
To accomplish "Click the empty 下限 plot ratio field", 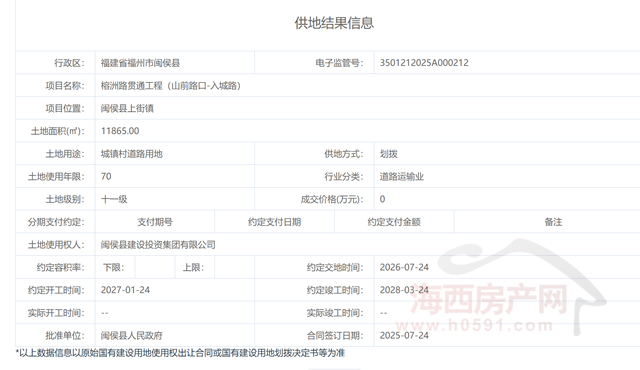I will [x=155, y=267].
